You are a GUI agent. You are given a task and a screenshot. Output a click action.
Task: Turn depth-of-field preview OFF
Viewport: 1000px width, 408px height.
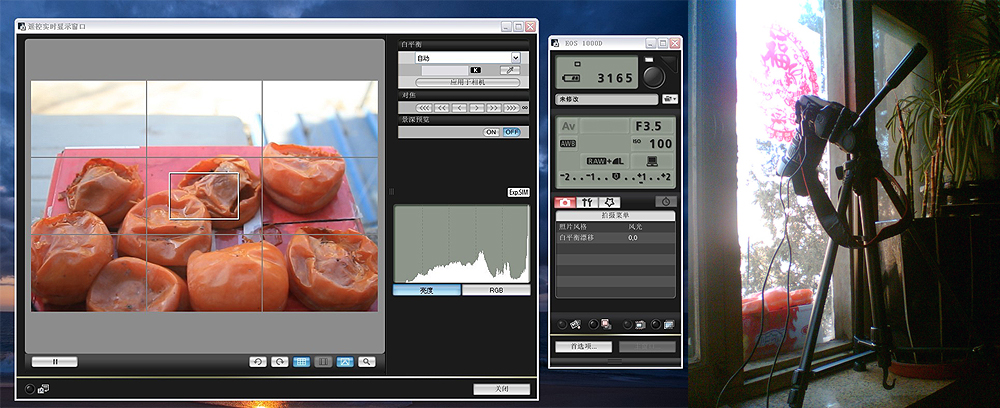point(511,132)
